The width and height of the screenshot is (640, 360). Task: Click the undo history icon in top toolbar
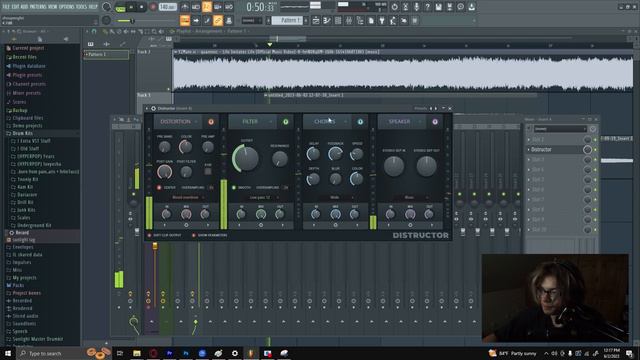(x=394, y=7)
